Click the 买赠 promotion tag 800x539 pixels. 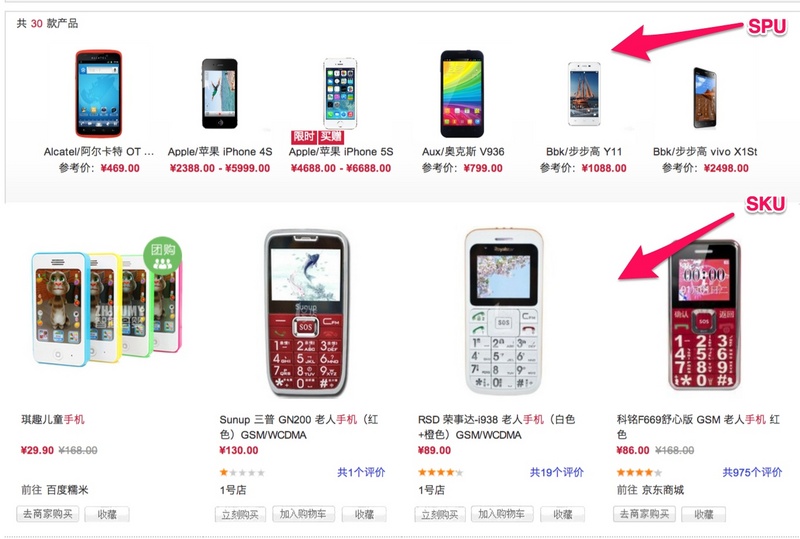[331, 136]
